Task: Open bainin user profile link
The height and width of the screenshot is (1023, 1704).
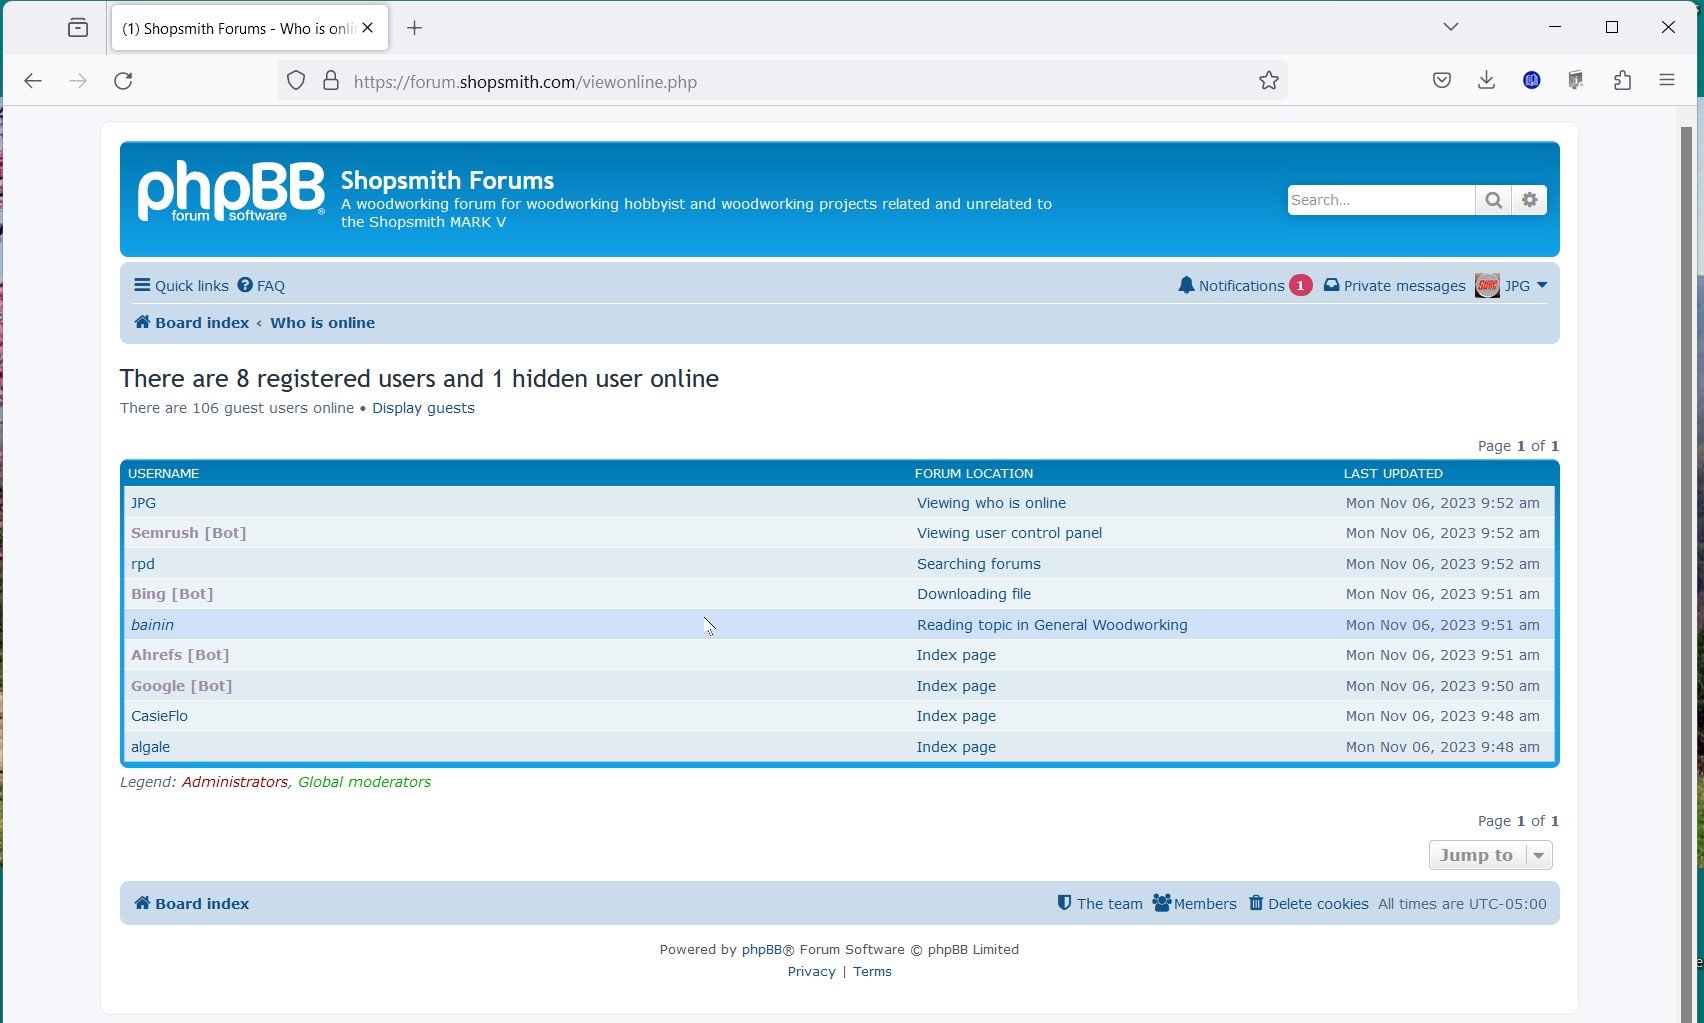Action: point(152,625)
